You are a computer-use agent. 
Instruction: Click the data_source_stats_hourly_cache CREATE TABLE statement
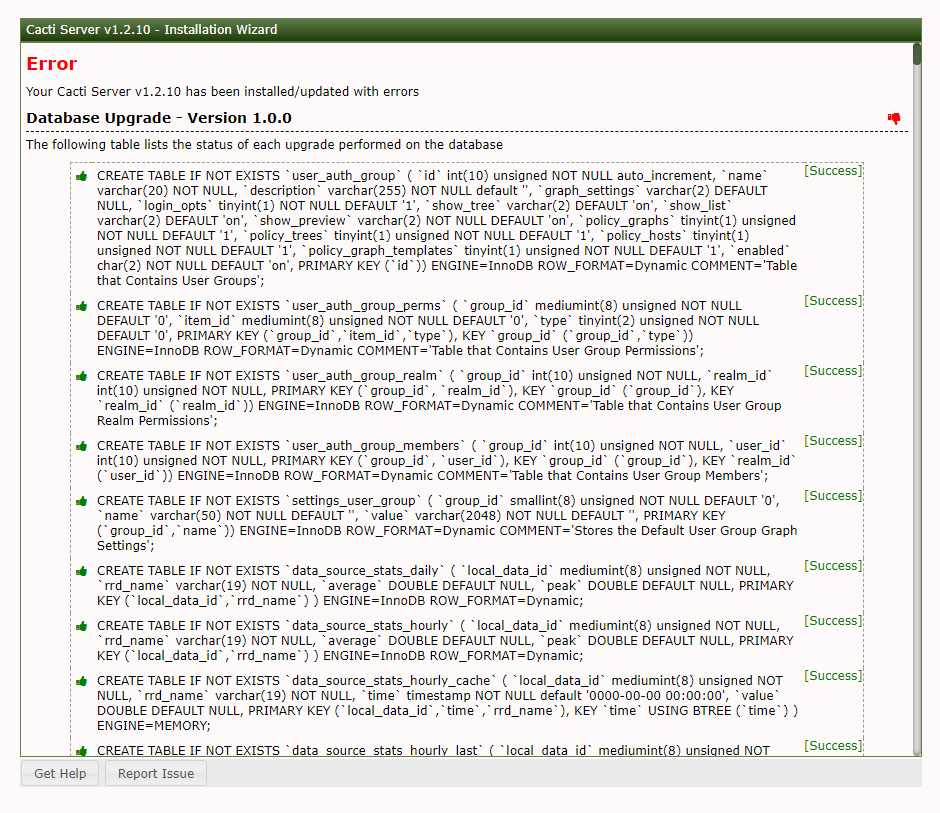click(447, 703)
